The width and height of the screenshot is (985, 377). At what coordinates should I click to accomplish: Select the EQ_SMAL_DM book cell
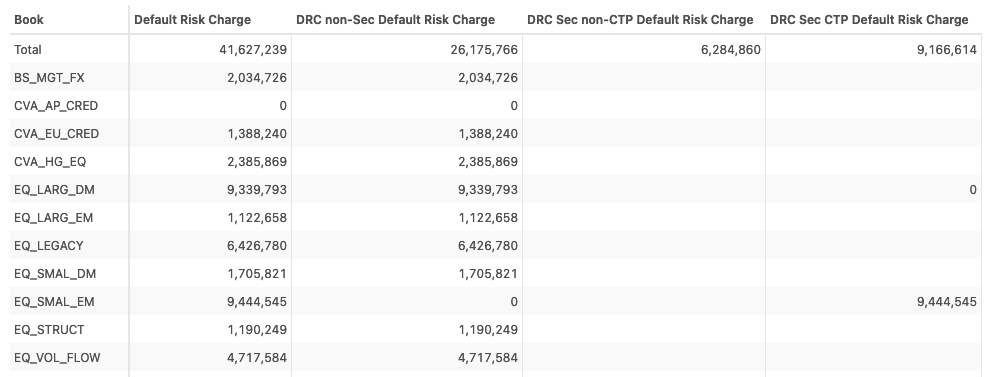[55, 274]
